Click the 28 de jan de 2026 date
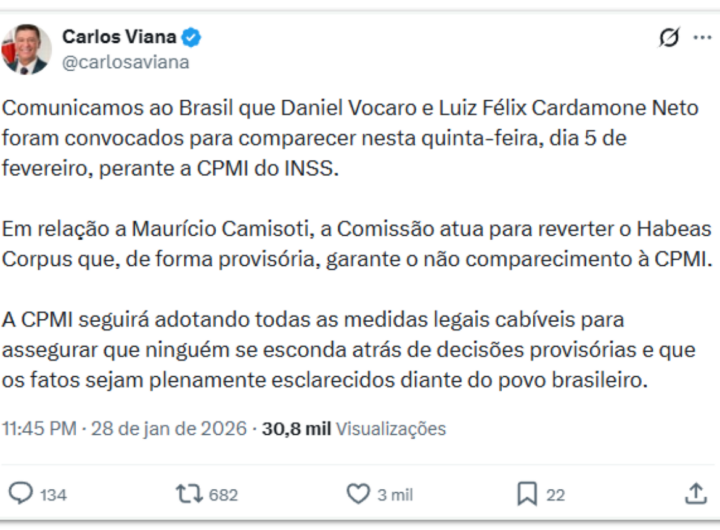Screen dimensions: 720x530 coord(169,429)
